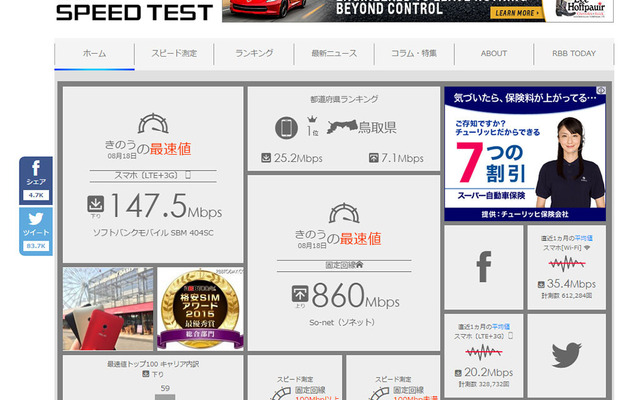This screenshot has width=640, height=400.
Task: Click the SPEED TEST logo
Action: [x=134, y=12]
